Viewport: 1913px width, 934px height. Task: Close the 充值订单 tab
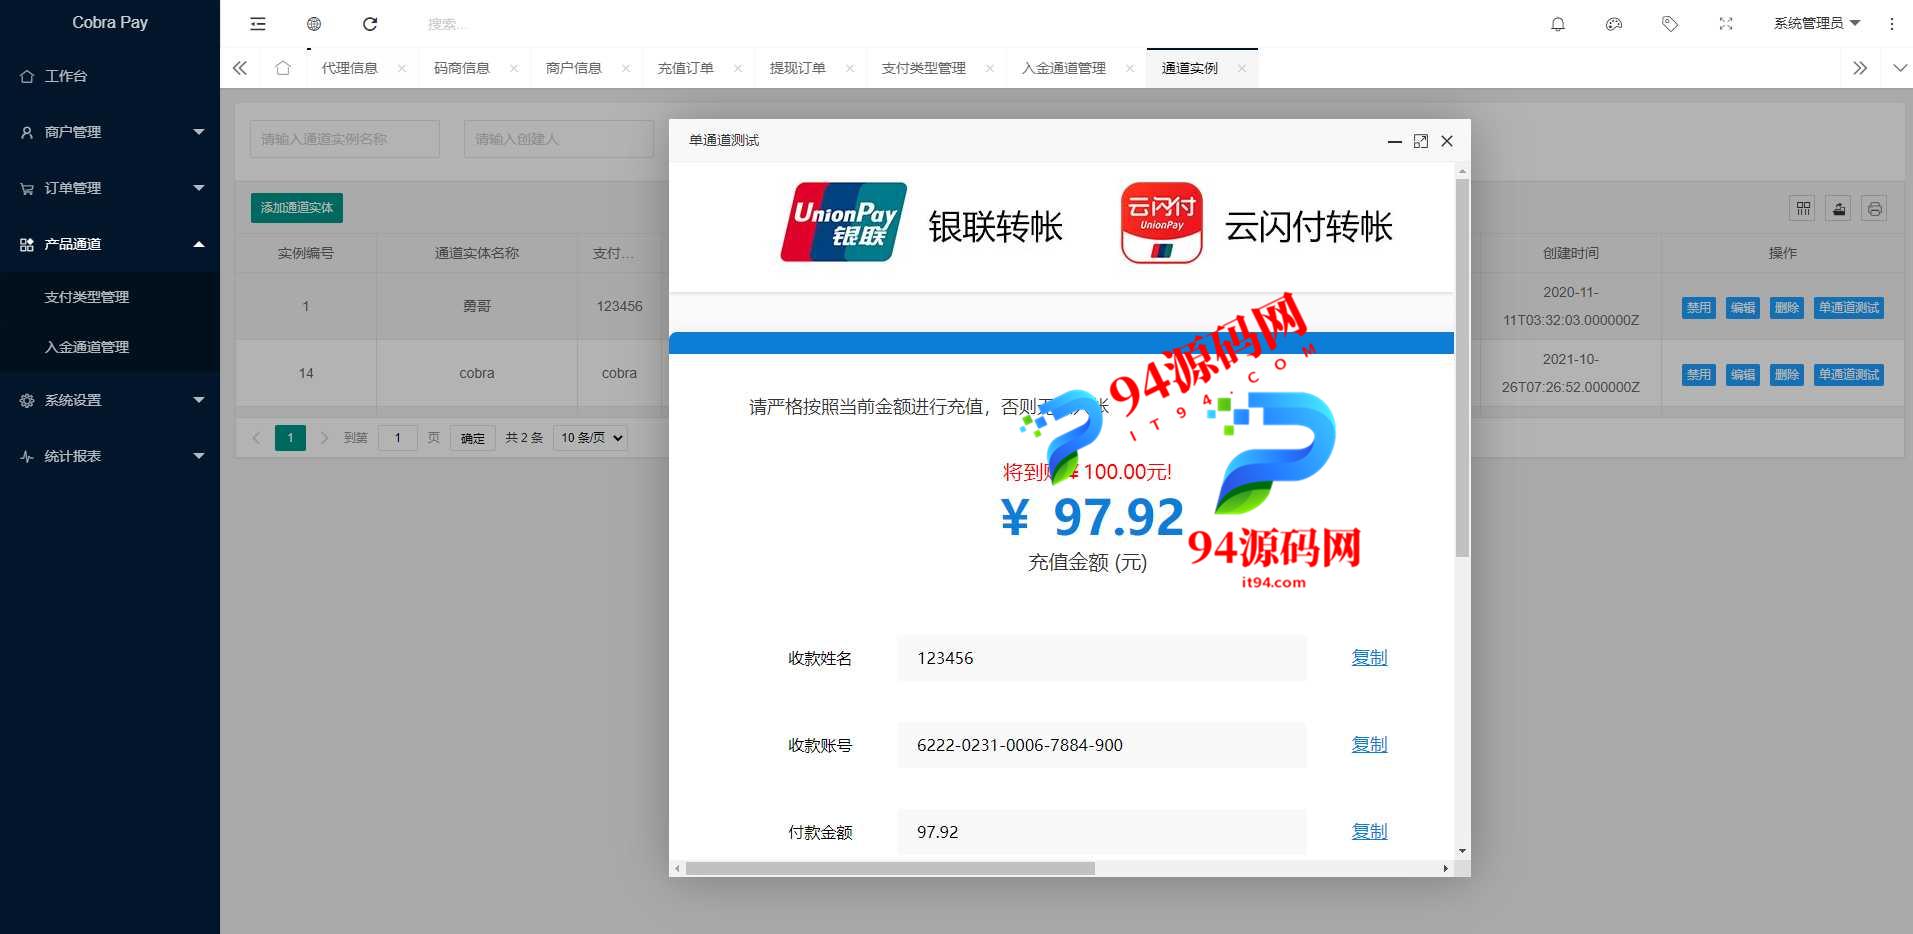point(738,68)
